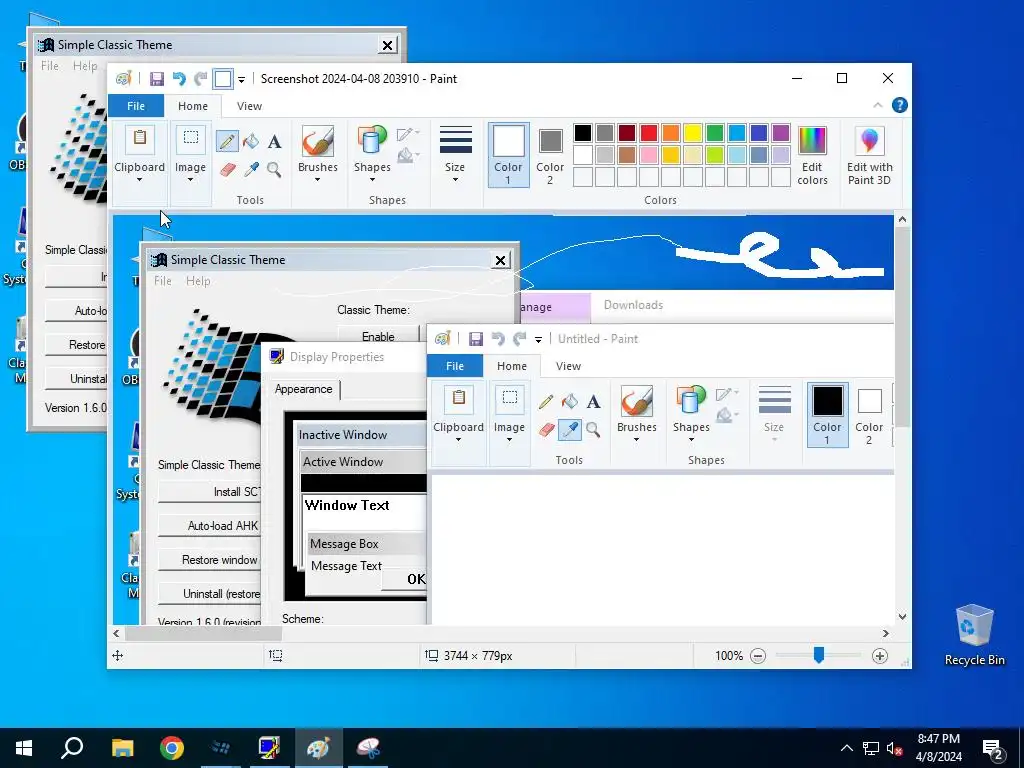This screenshot has width=1024, height=768.
Task: Open Google Chrome from the taskbar
Action: tap(172, 748)
